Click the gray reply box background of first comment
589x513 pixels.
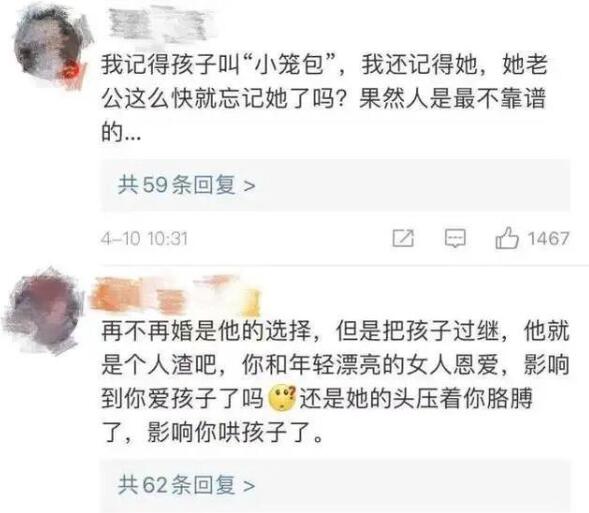(x=335, y=185)
